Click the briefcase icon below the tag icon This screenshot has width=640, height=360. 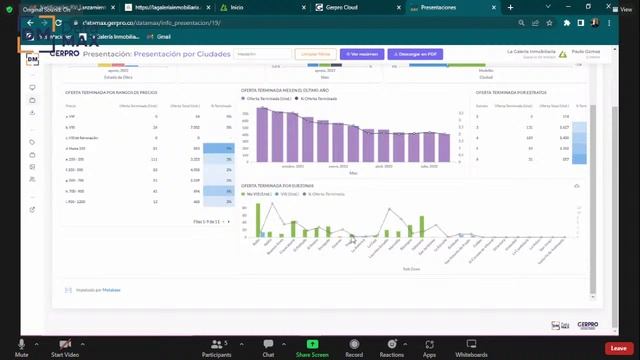pyautogui.click(x=32, y=155)
